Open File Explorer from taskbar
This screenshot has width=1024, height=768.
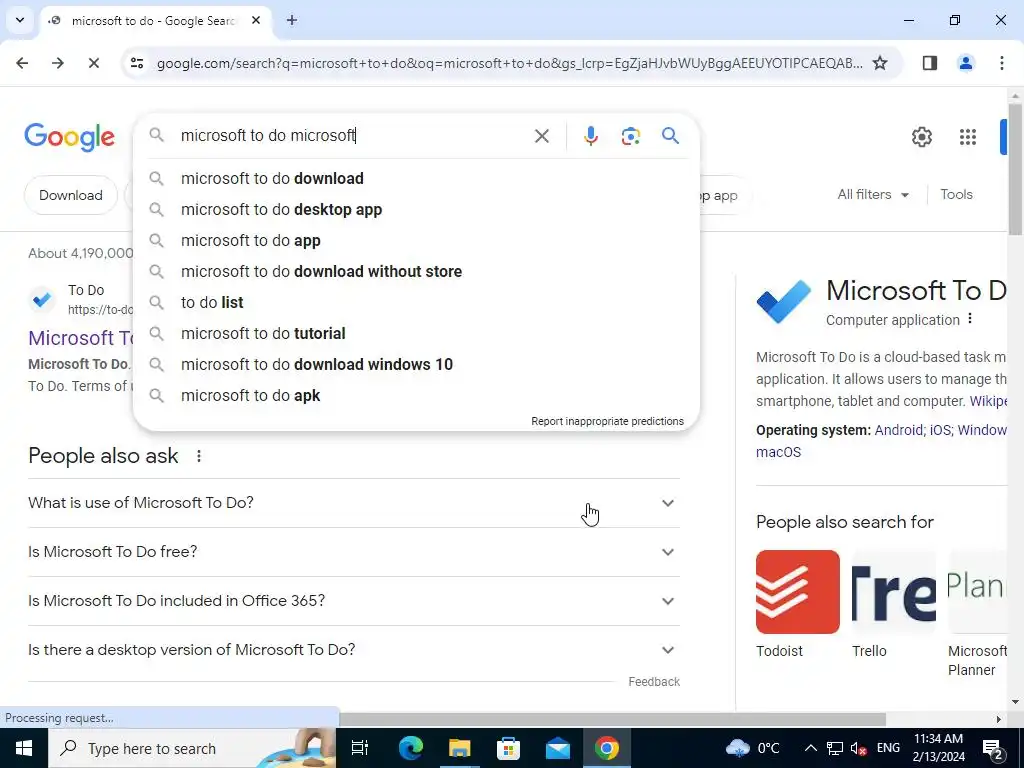[459, 748]
